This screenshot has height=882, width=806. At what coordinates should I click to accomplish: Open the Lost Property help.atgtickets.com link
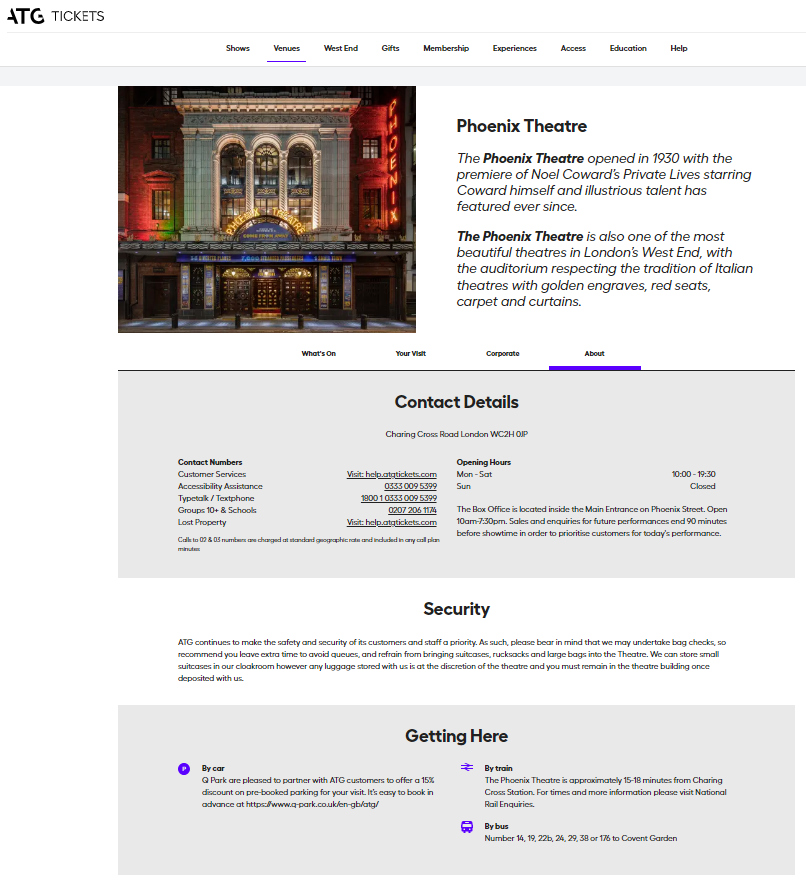click(391, 522)
